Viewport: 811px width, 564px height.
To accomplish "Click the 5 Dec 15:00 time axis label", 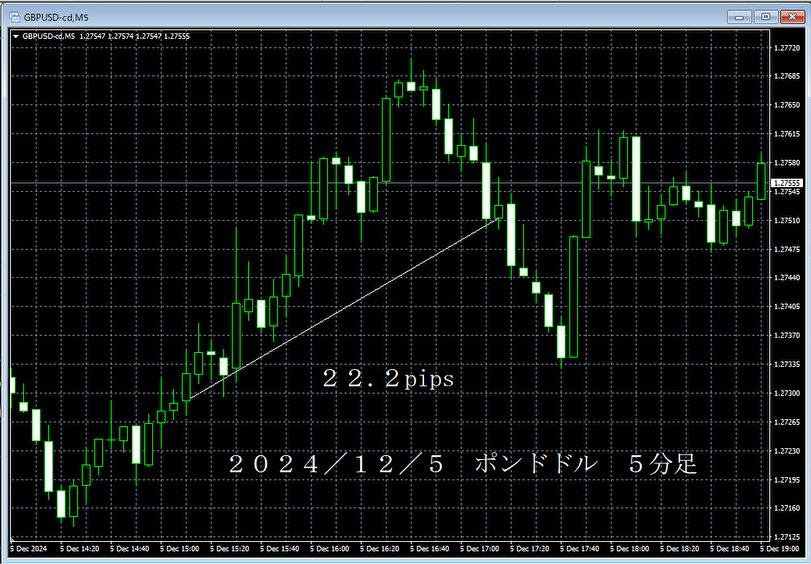I will pos(180,549).
